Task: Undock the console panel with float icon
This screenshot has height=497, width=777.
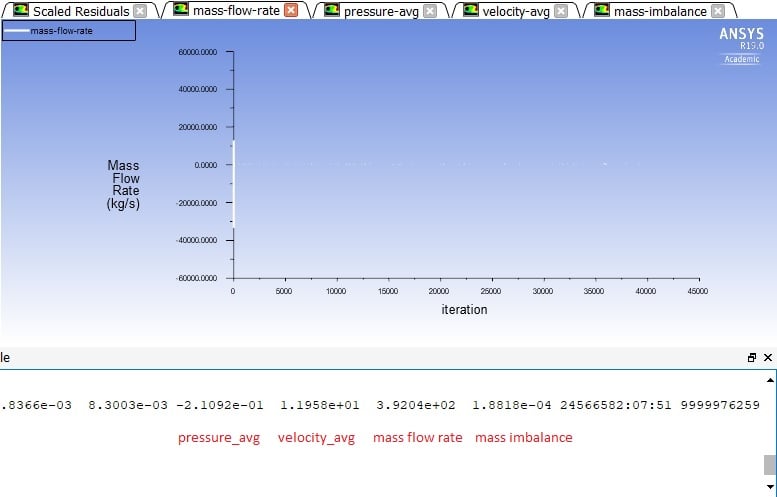Action: [x=752, y=357]
